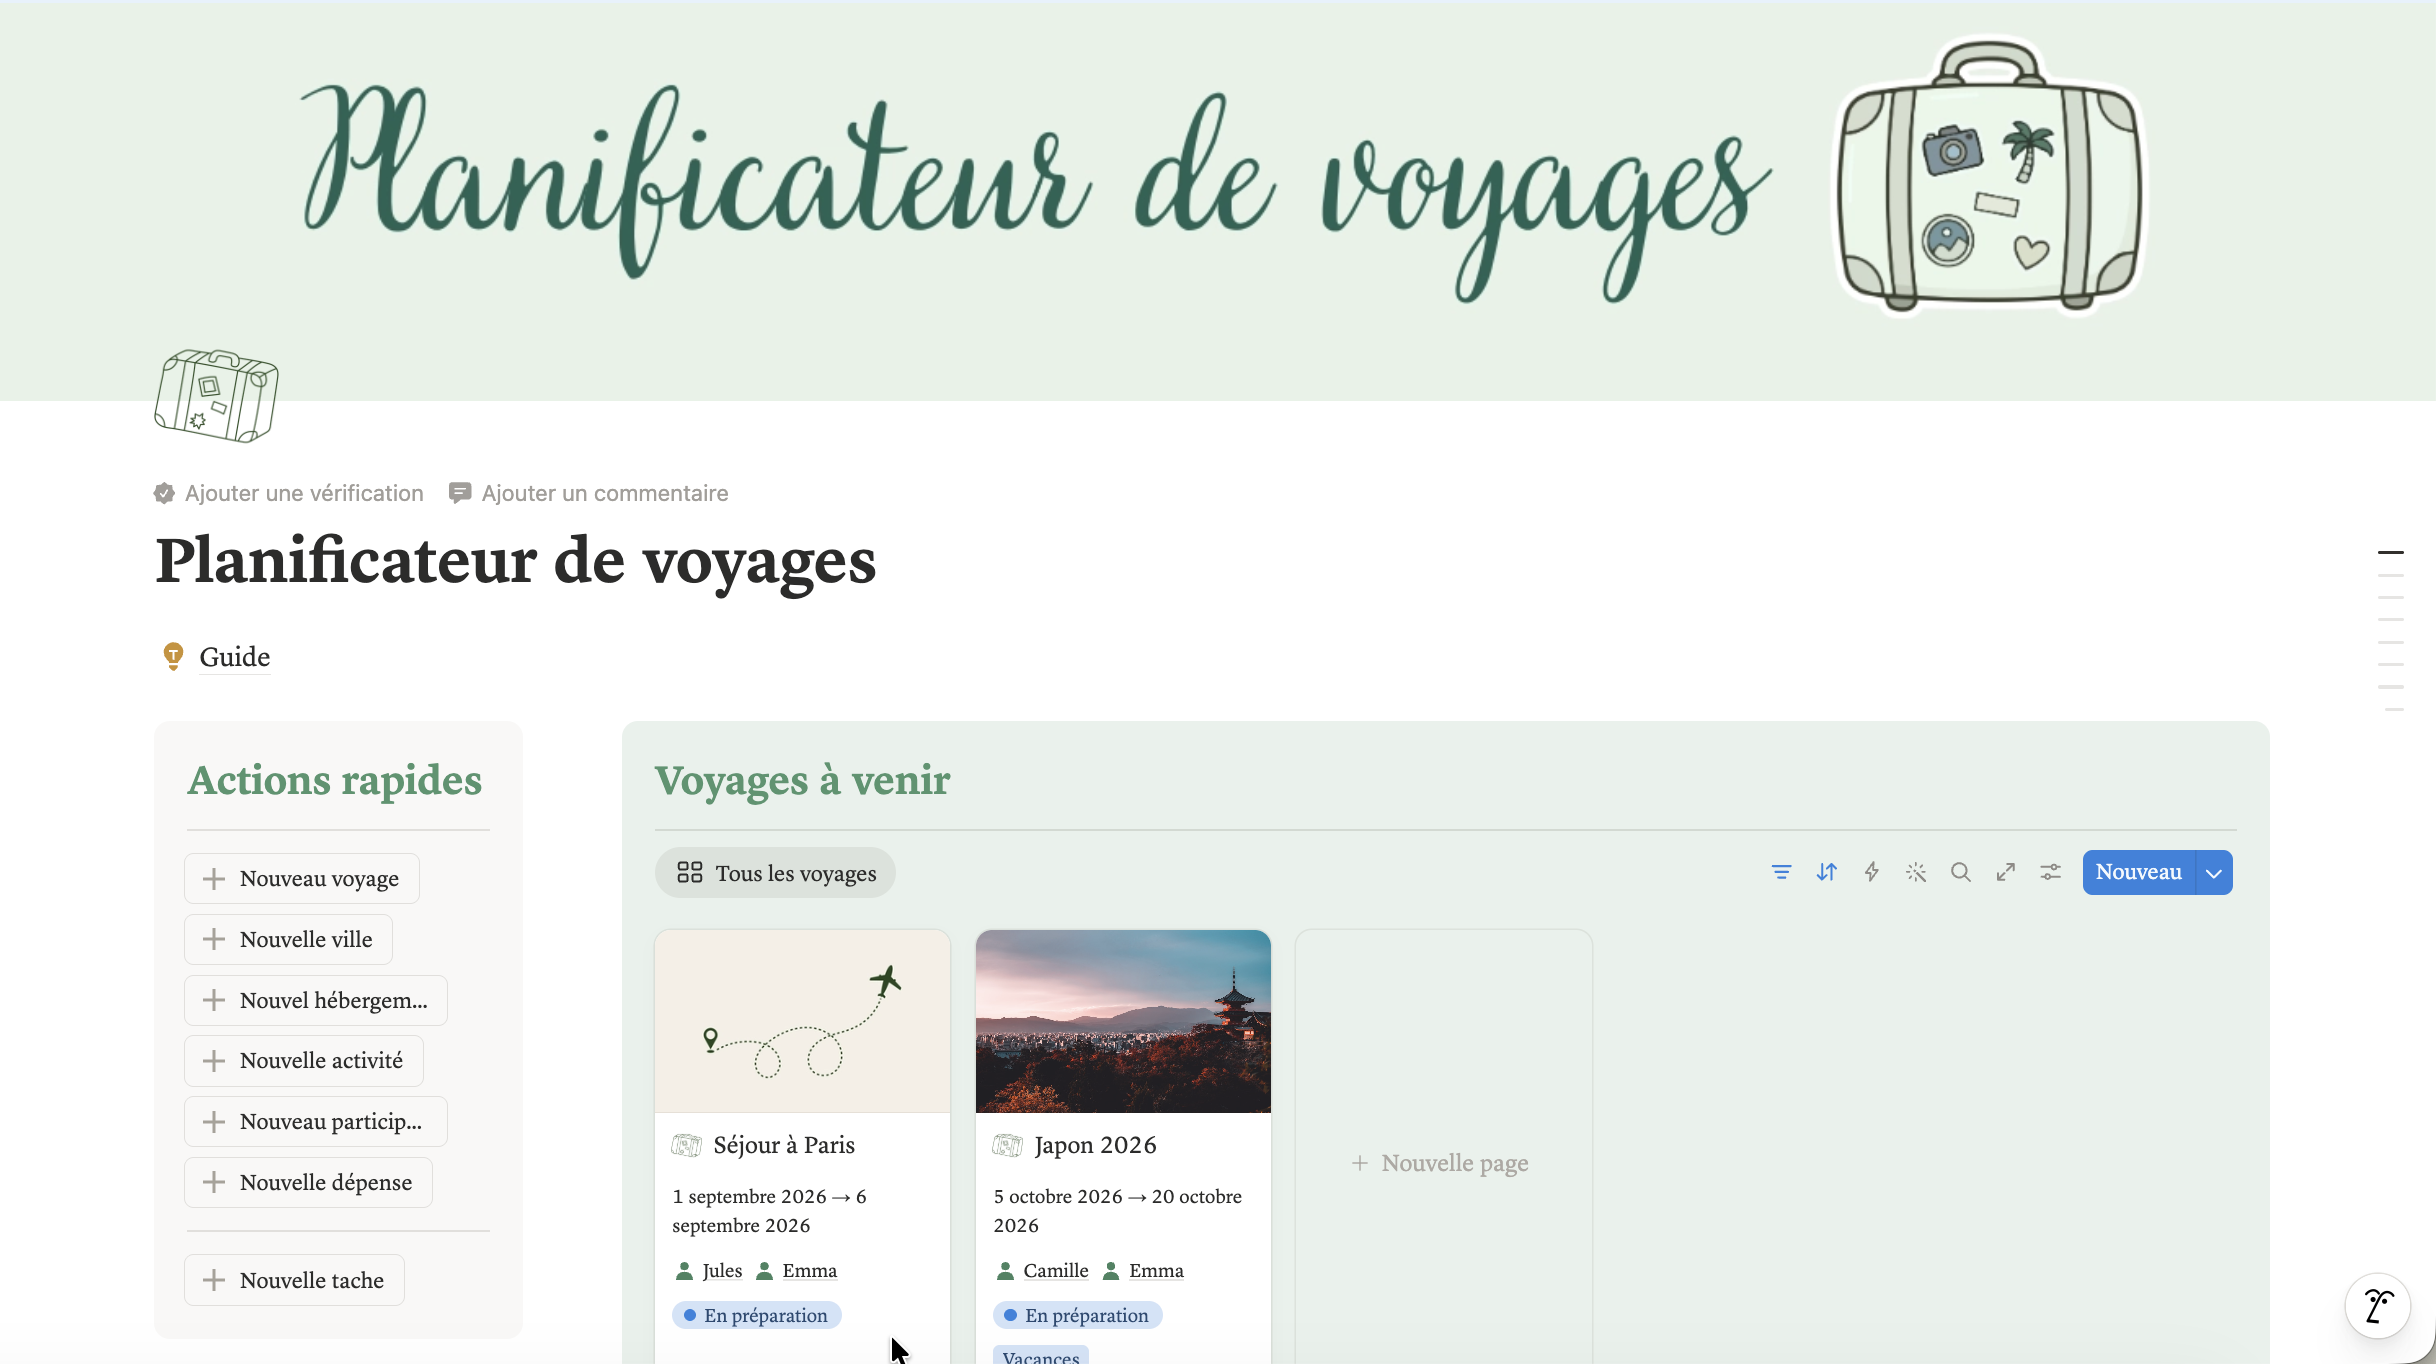Open the database search magnifier icon
Viewport: 2436px width, 1364px height.
(1961, 872)
